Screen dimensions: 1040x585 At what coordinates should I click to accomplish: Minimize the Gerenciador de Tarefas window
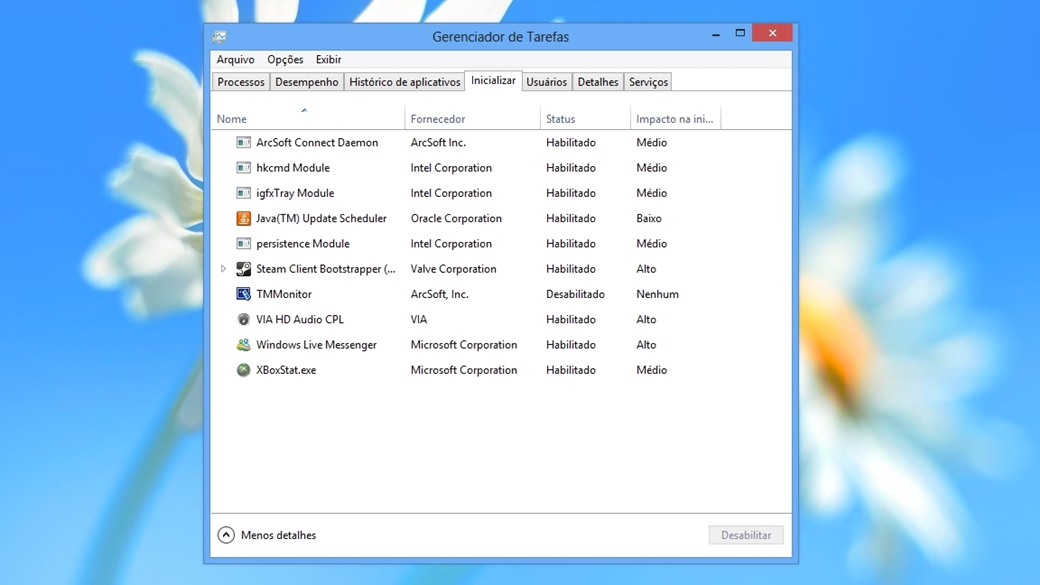click(716, 33)
